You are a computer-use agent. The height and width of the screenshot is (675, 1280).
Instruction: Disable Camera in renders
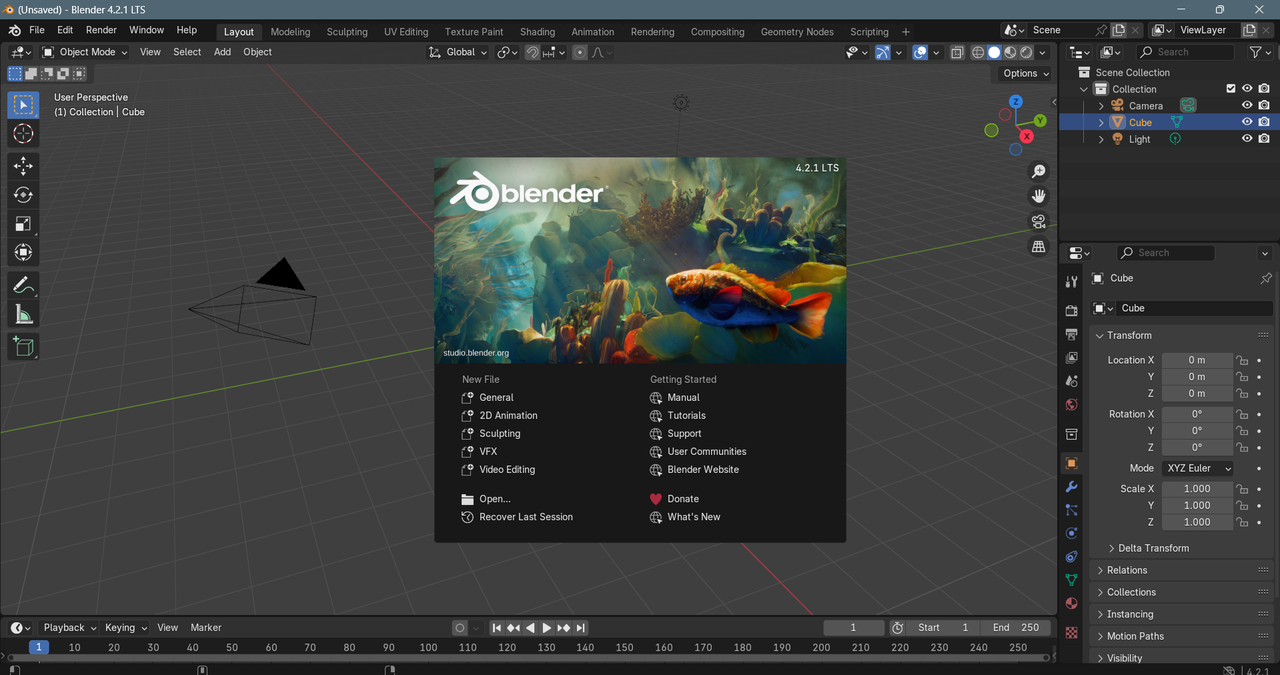pyautogui.click(x=1264, y=105)
